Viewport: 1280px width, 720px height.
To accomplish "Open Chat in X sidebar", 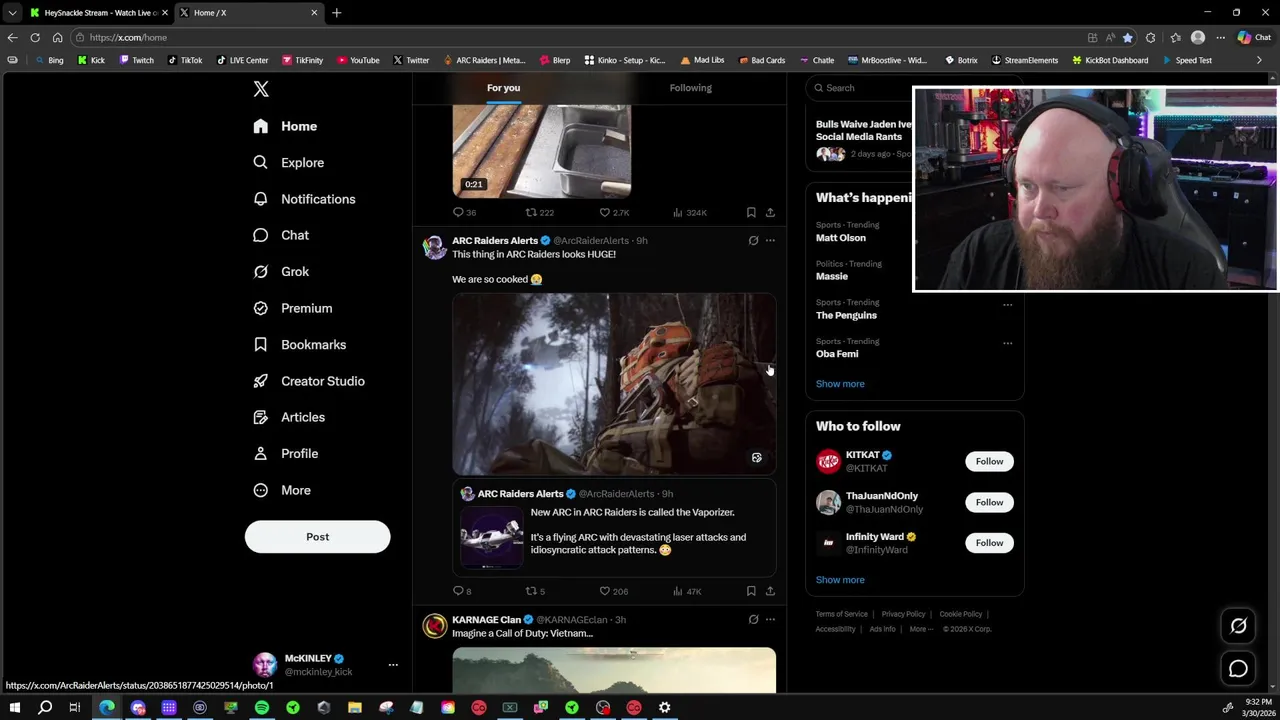I will tap(281, 235).
